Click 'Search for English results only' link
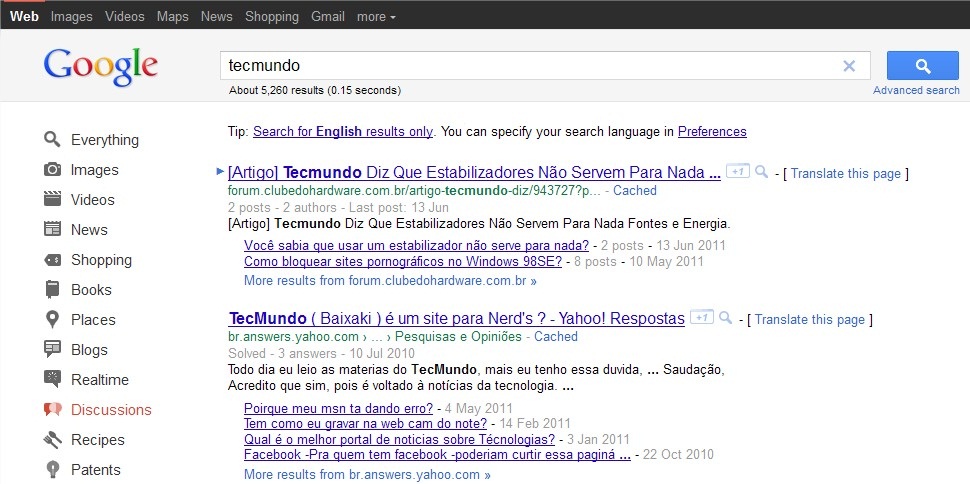This screenshot has height=484, width=970. (343, 132)
